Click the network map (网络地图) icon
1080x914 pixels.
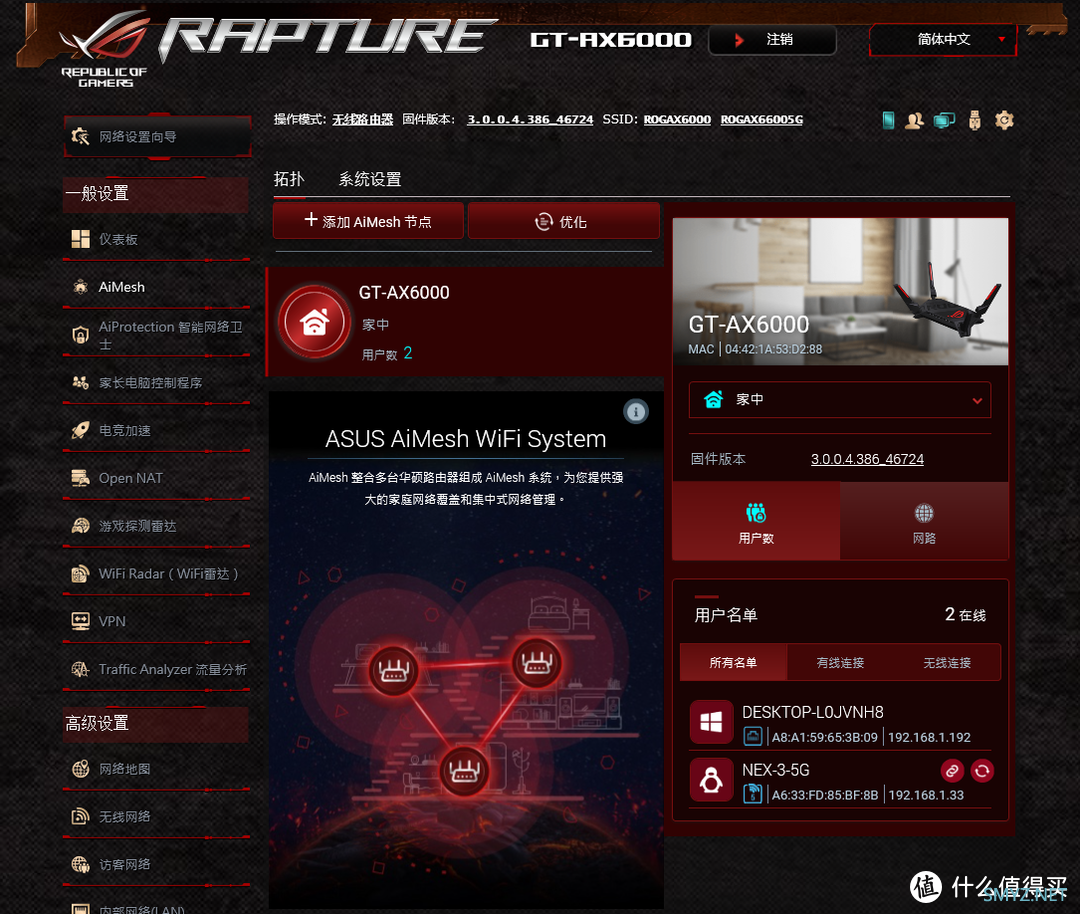pyautogui.click(x=81, y=769)
